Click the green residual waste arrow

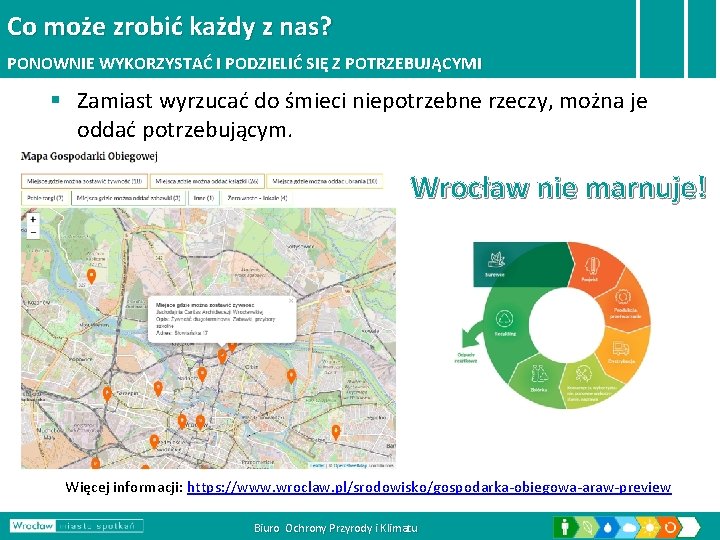point(472,334)
